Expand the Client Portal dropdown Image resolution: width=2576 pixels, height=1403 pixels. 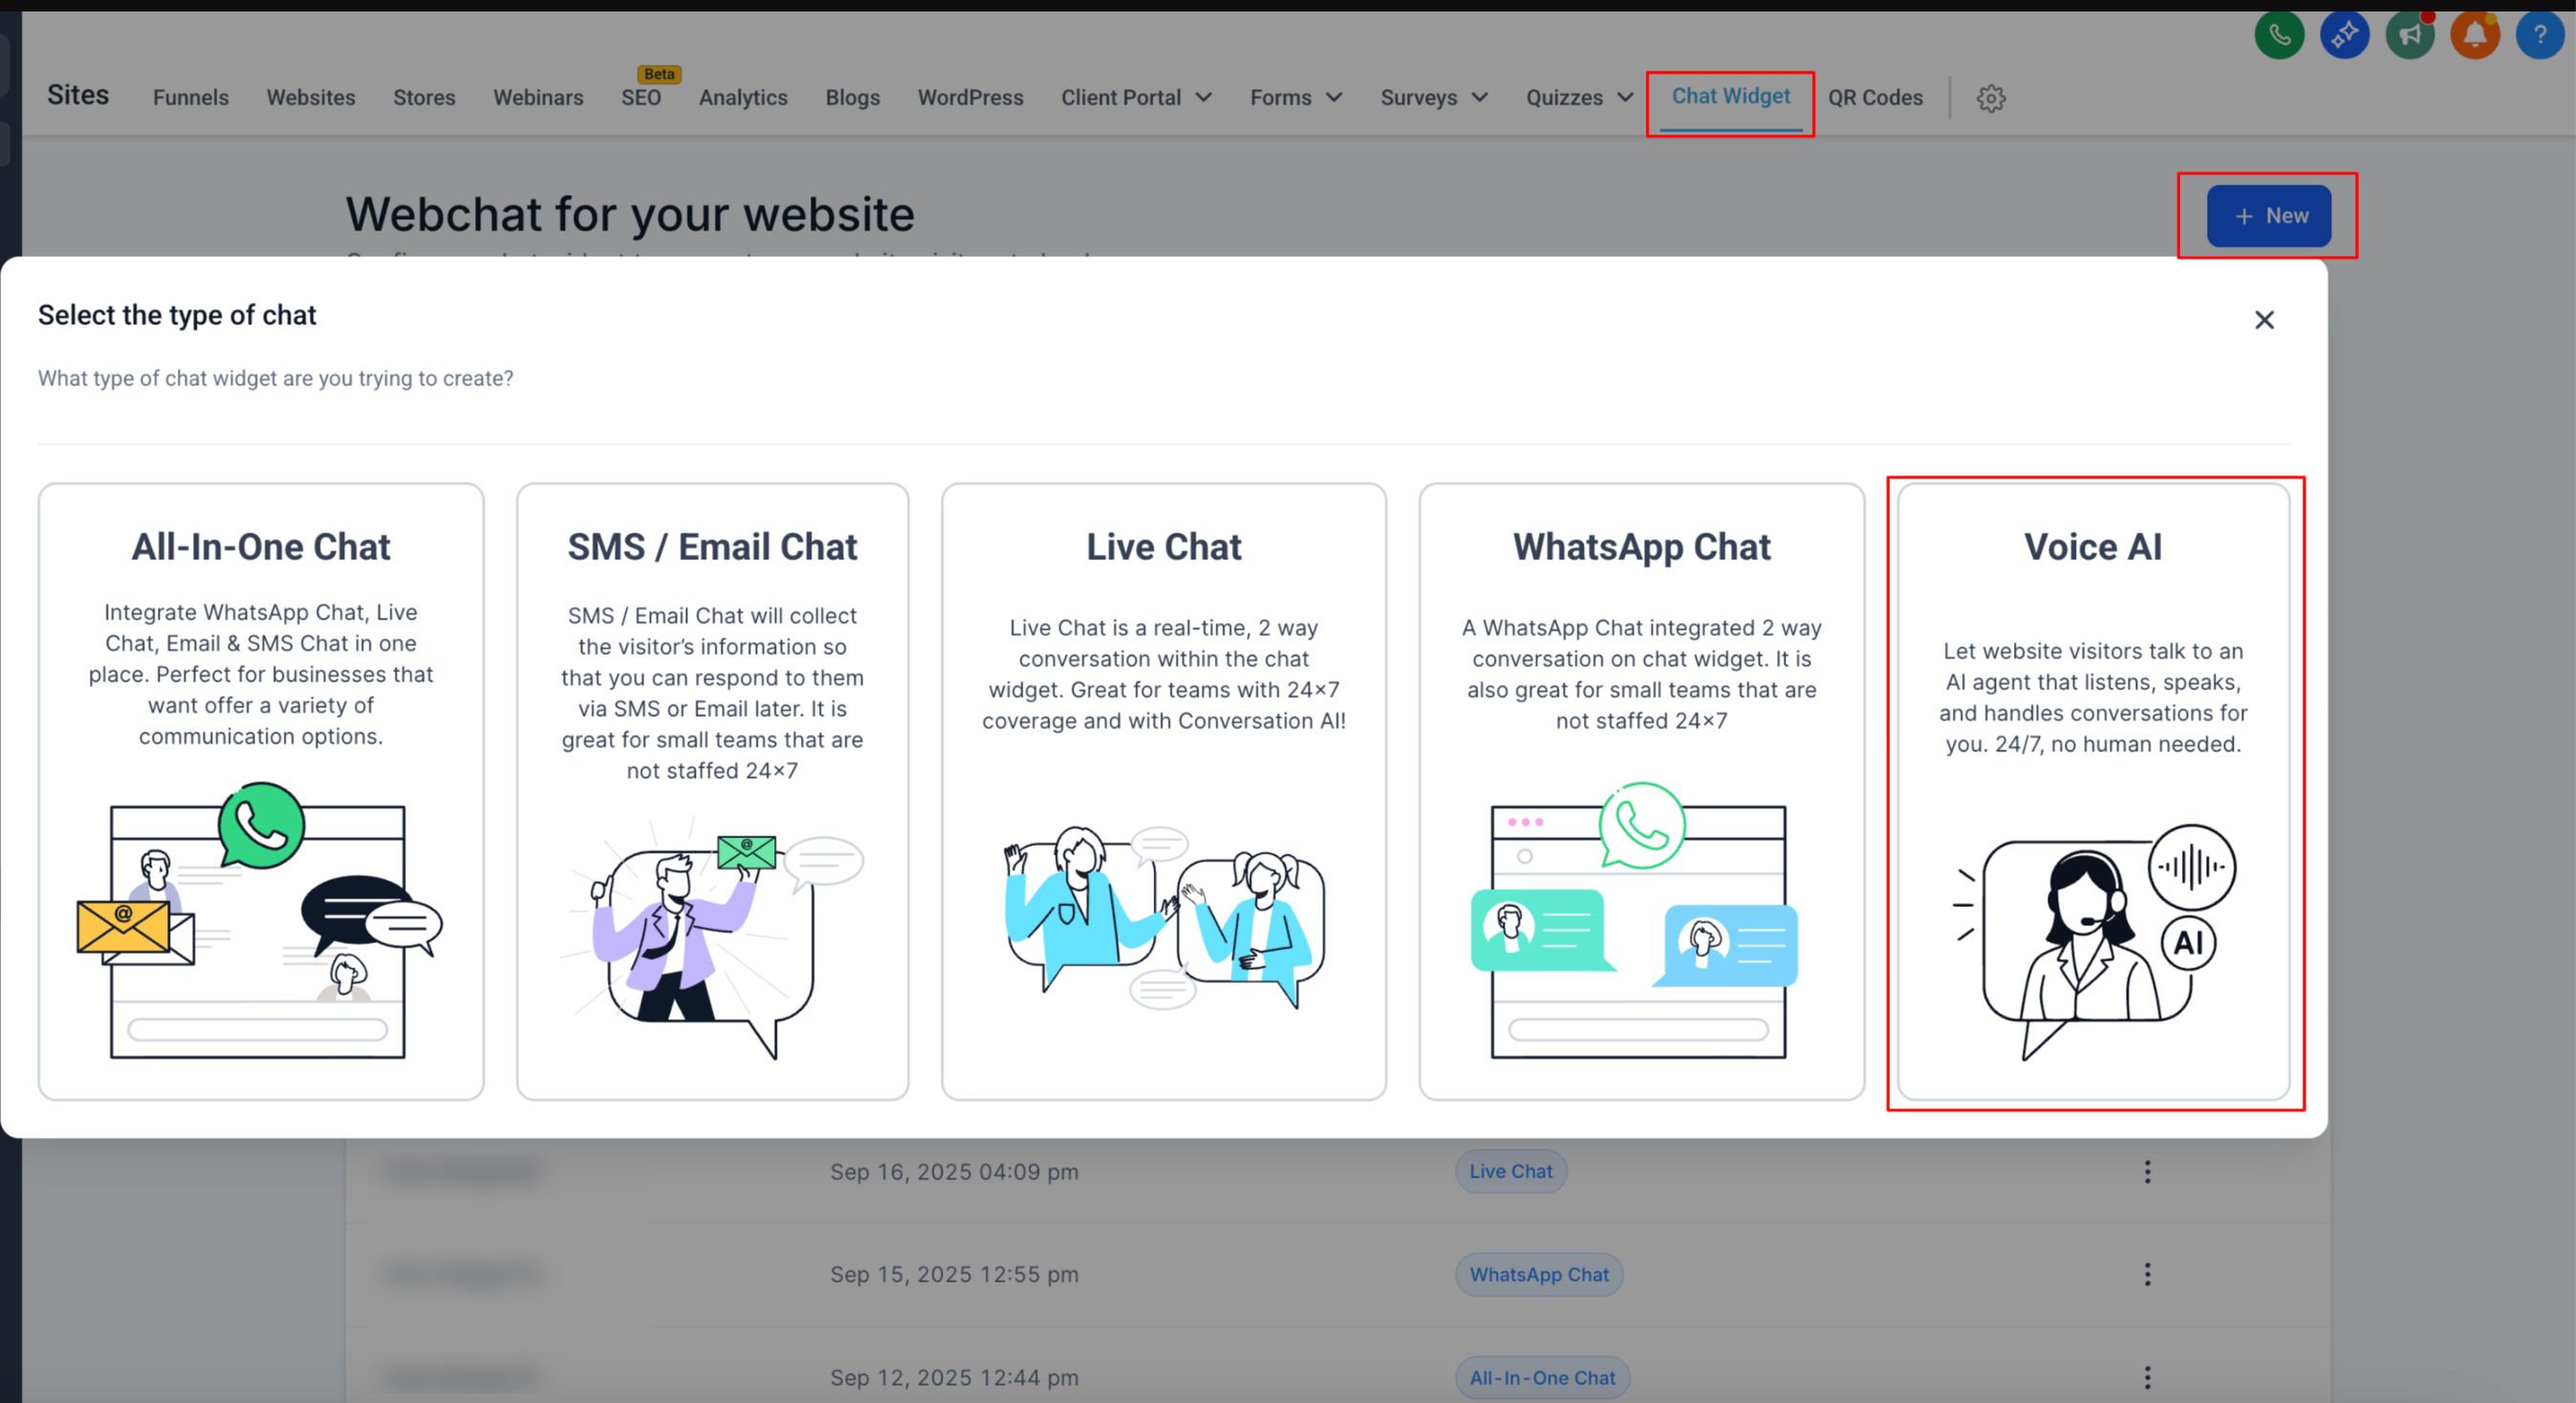tap(1137, 98)
